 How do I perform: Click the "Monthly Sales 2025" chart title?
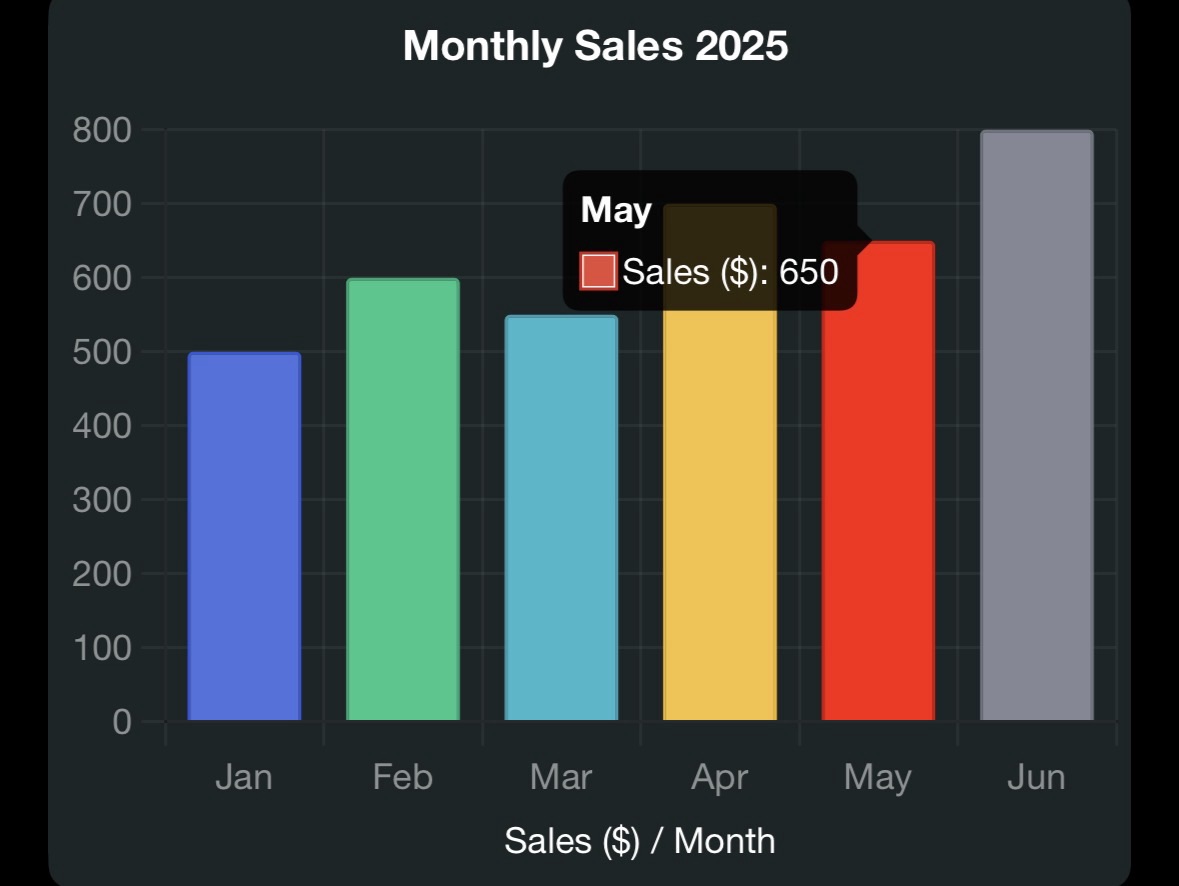[595, 46]
